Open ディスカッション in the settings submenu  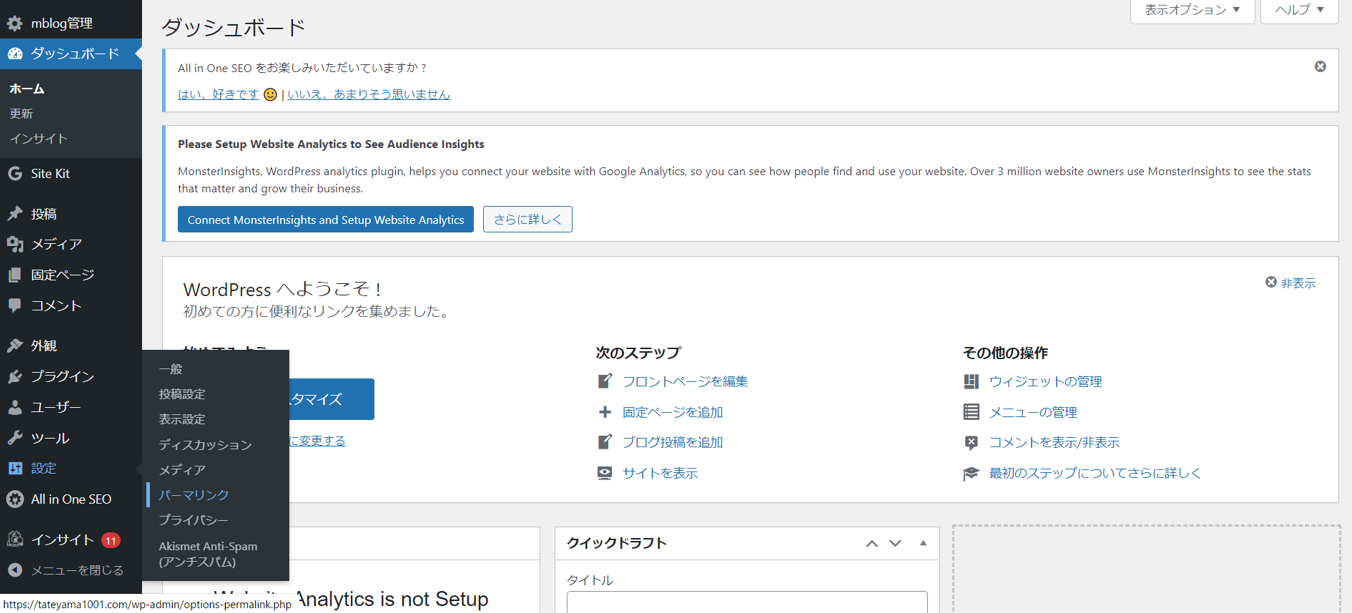205,444
